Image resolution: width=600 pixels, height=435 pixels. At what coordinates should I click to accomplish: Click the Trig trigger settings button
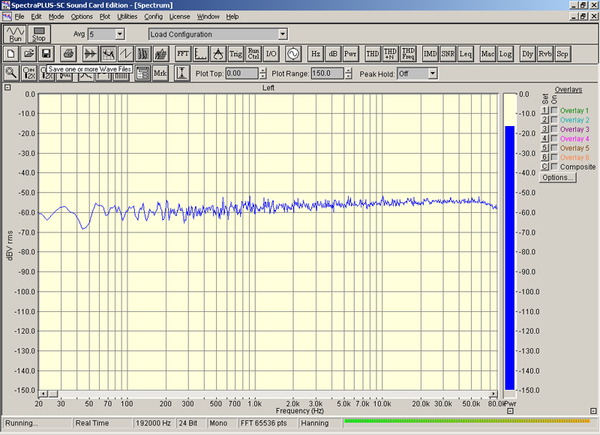[x=236, y=54]
